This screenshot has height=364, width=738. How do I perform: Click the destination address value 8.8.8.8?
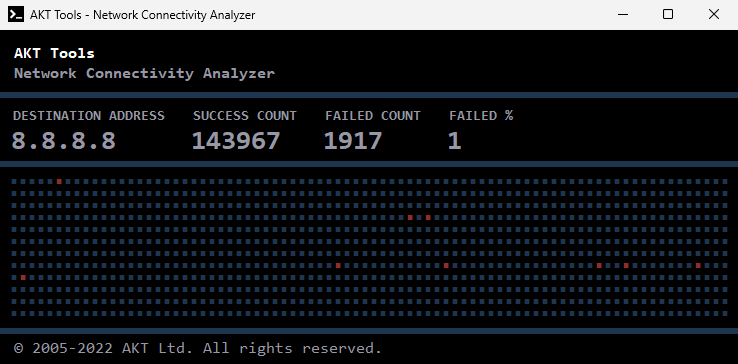(x=64, y=141)
